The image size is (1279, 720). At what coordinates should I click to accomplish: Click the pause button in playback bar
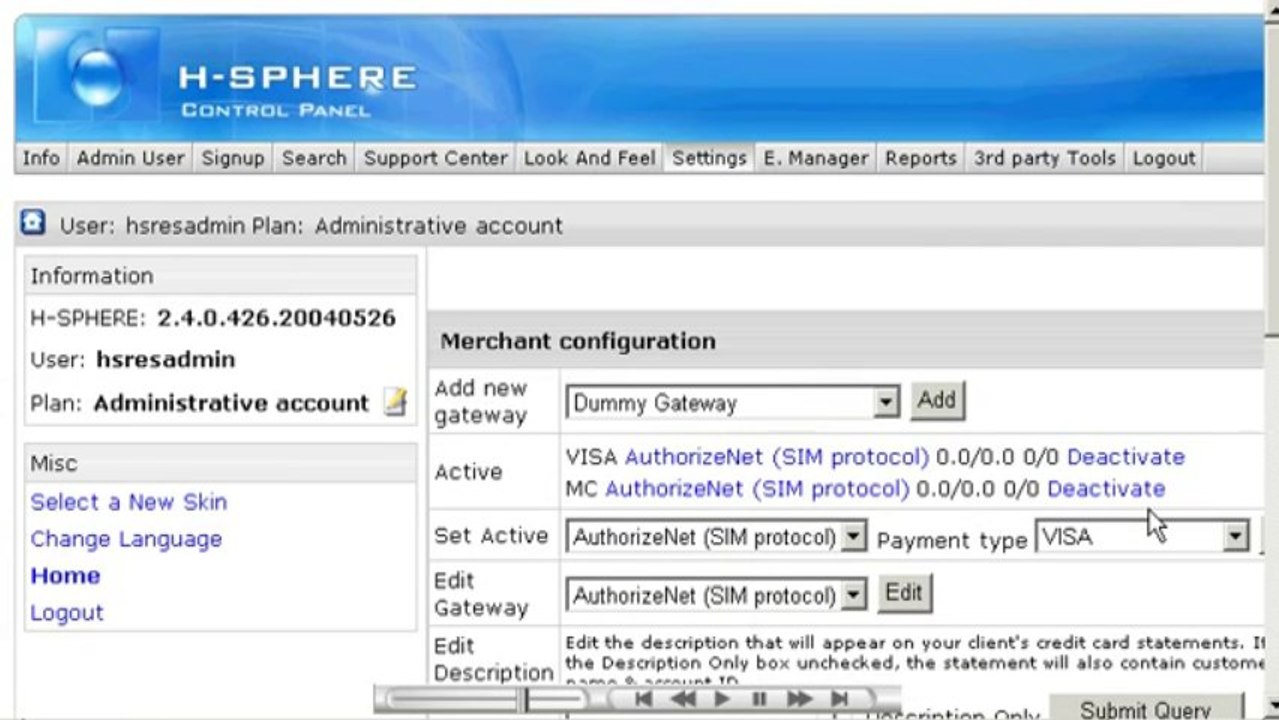759,699
